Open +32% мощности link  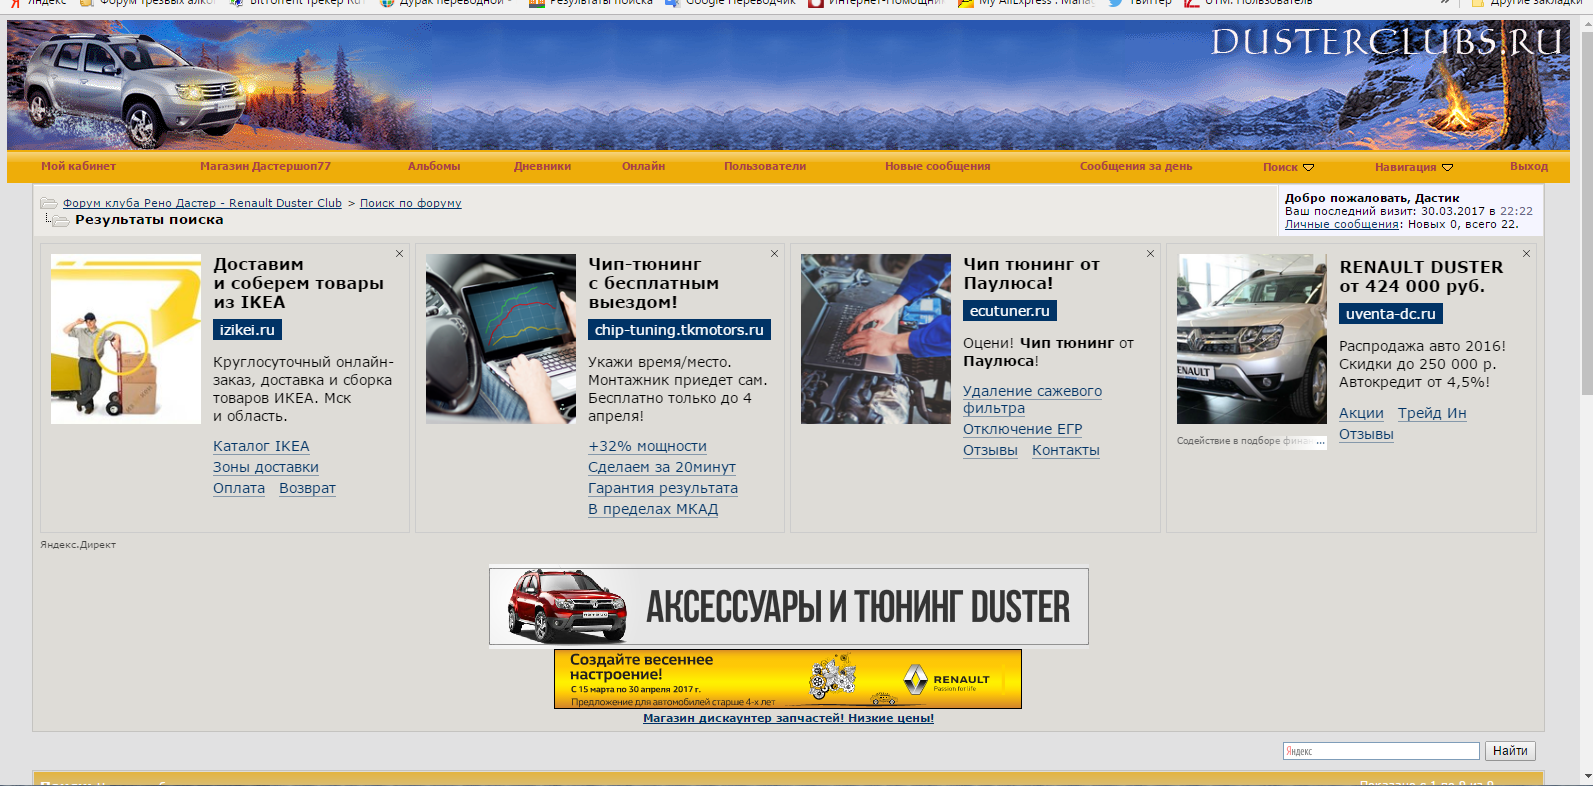[x=647, y=446]
